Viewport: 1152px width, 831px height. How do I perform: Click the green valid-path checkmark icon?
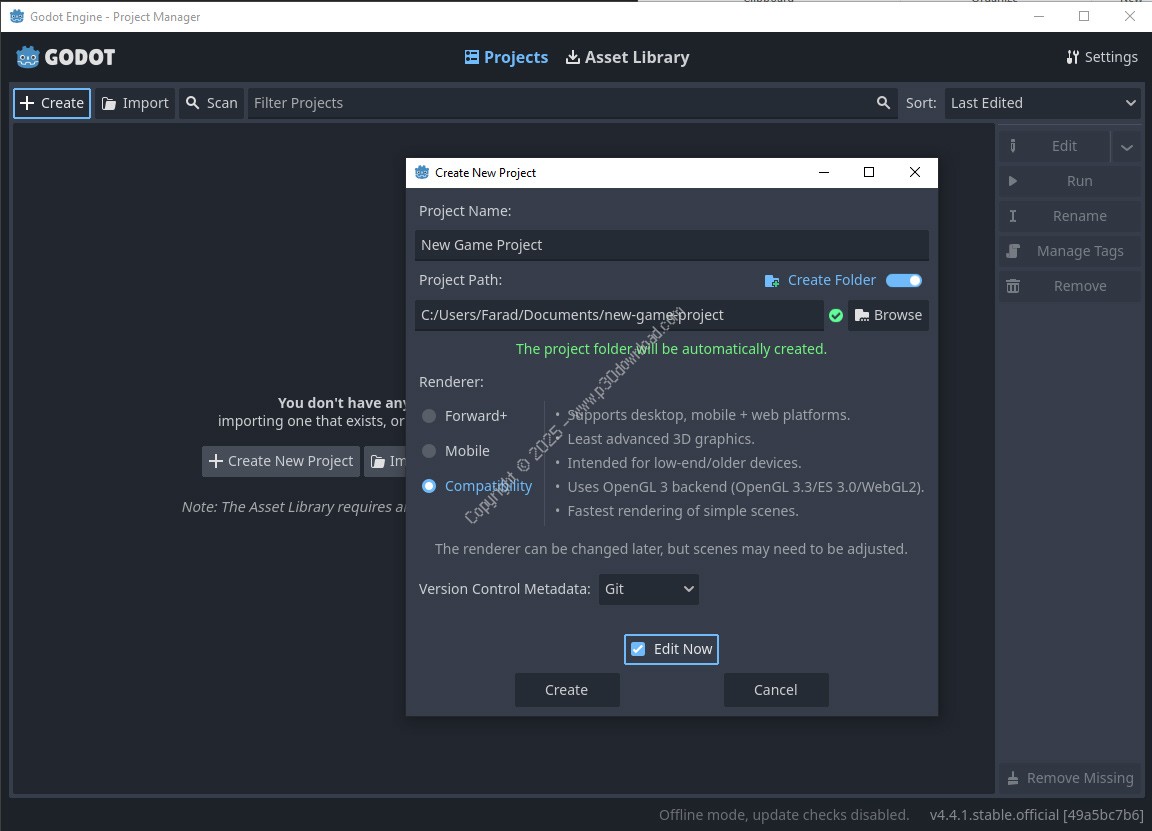point(835,315)
